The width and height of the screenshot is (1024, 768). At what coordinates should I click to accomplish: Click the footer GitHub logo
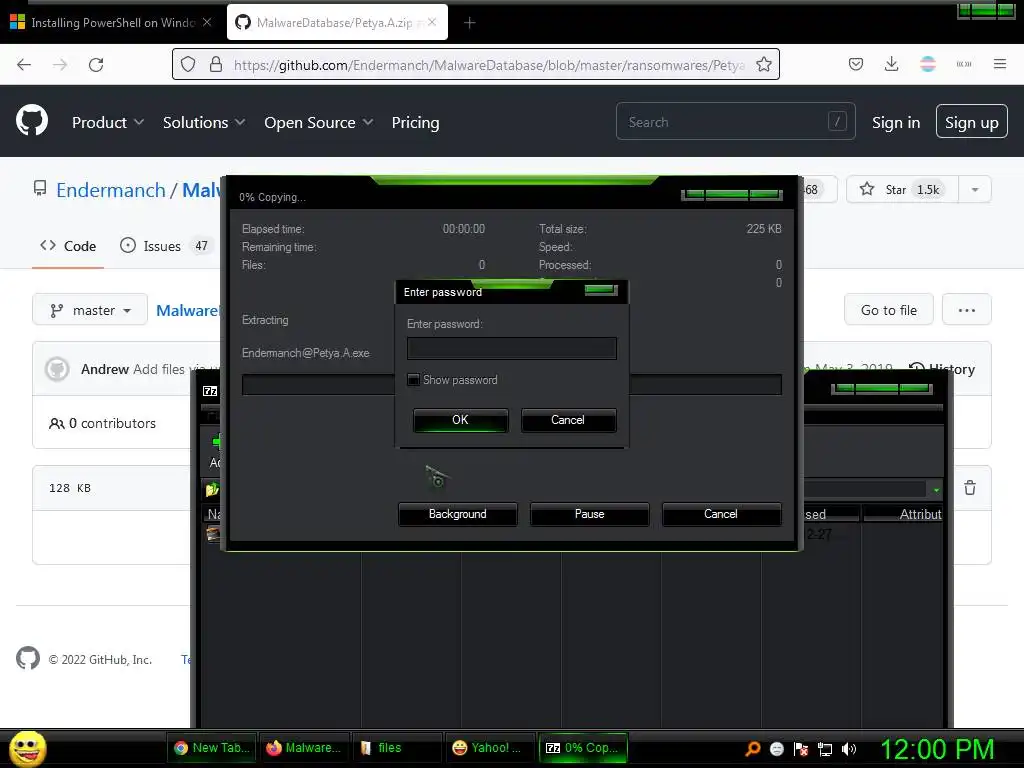tap(28, 658)
